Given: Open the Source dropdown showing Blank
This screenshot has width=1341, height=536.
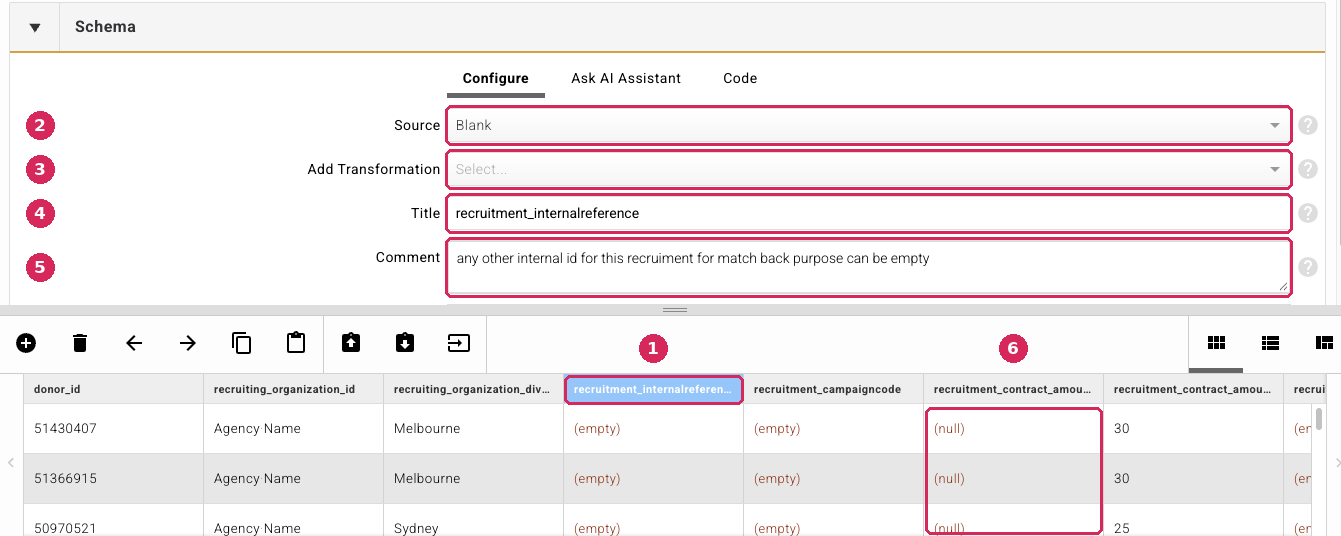Looking at the screenshot, I should click(x=868, y=125).
